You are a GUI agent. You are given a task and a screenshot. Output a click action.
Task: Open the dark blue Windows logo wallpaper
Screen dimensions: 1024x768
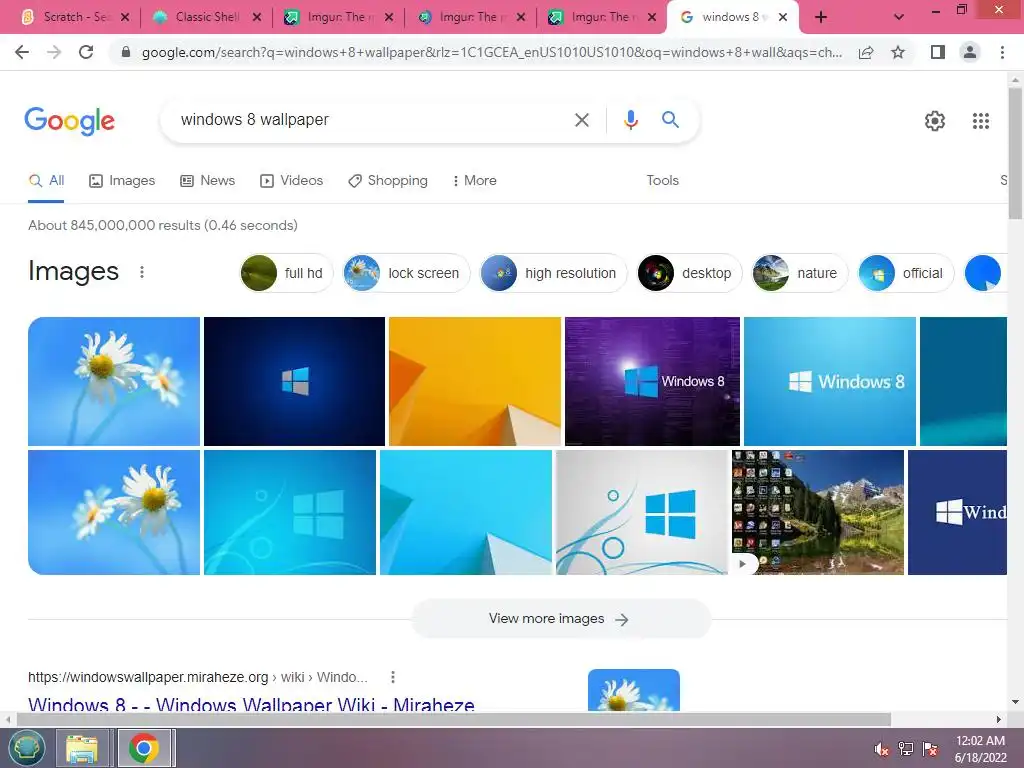click(294, 381)
